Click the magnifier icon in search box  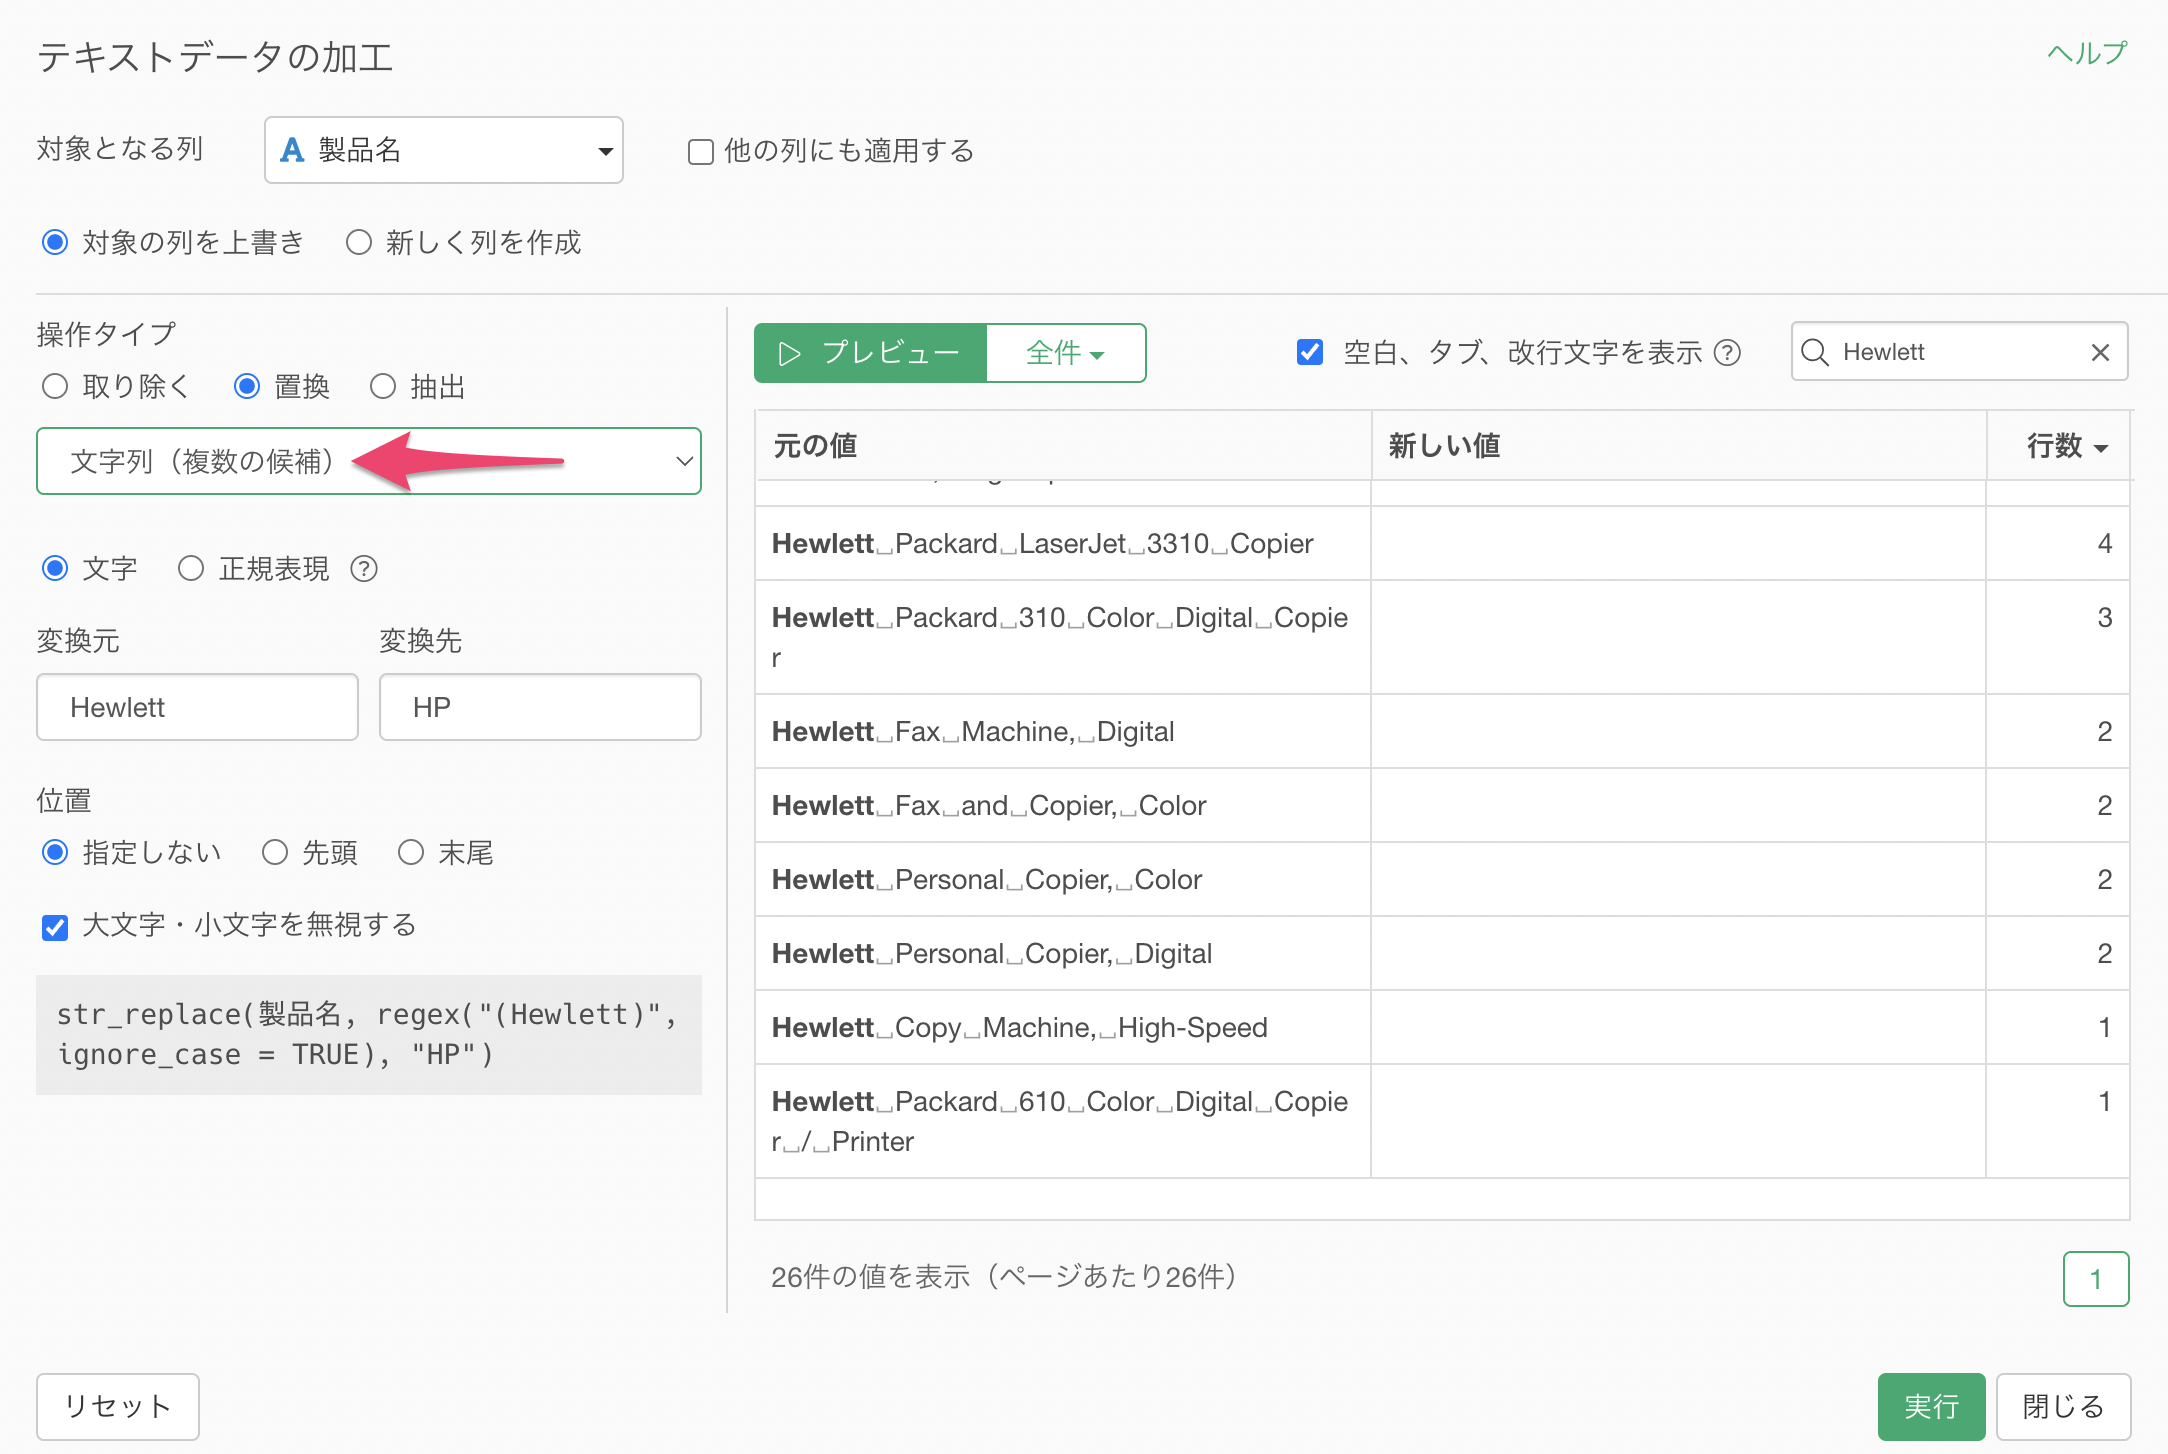tap(1815, 352)
